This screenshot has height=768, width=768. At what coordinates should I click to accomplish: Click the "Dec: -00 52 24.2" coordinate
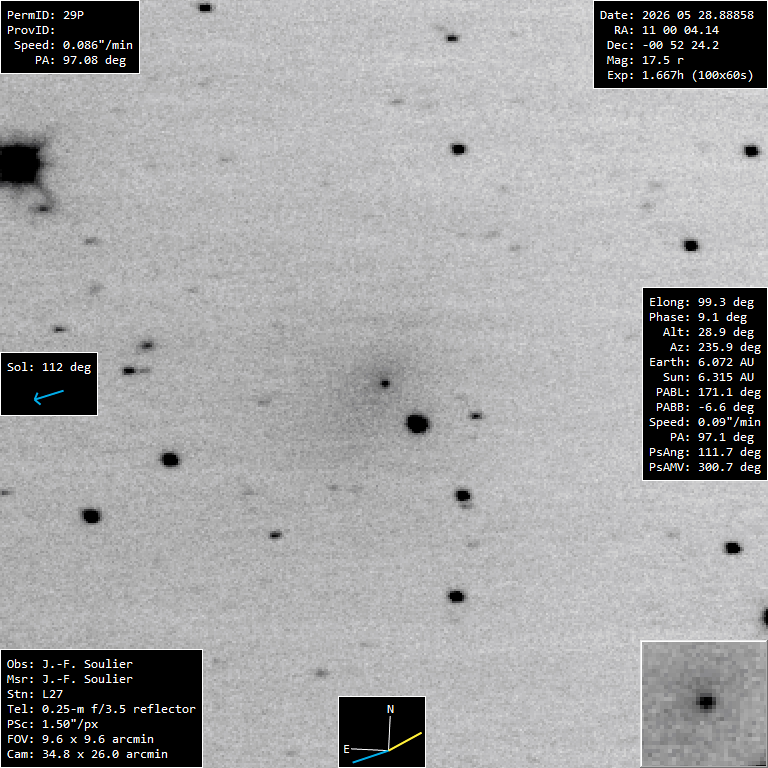tap(663, 45)
